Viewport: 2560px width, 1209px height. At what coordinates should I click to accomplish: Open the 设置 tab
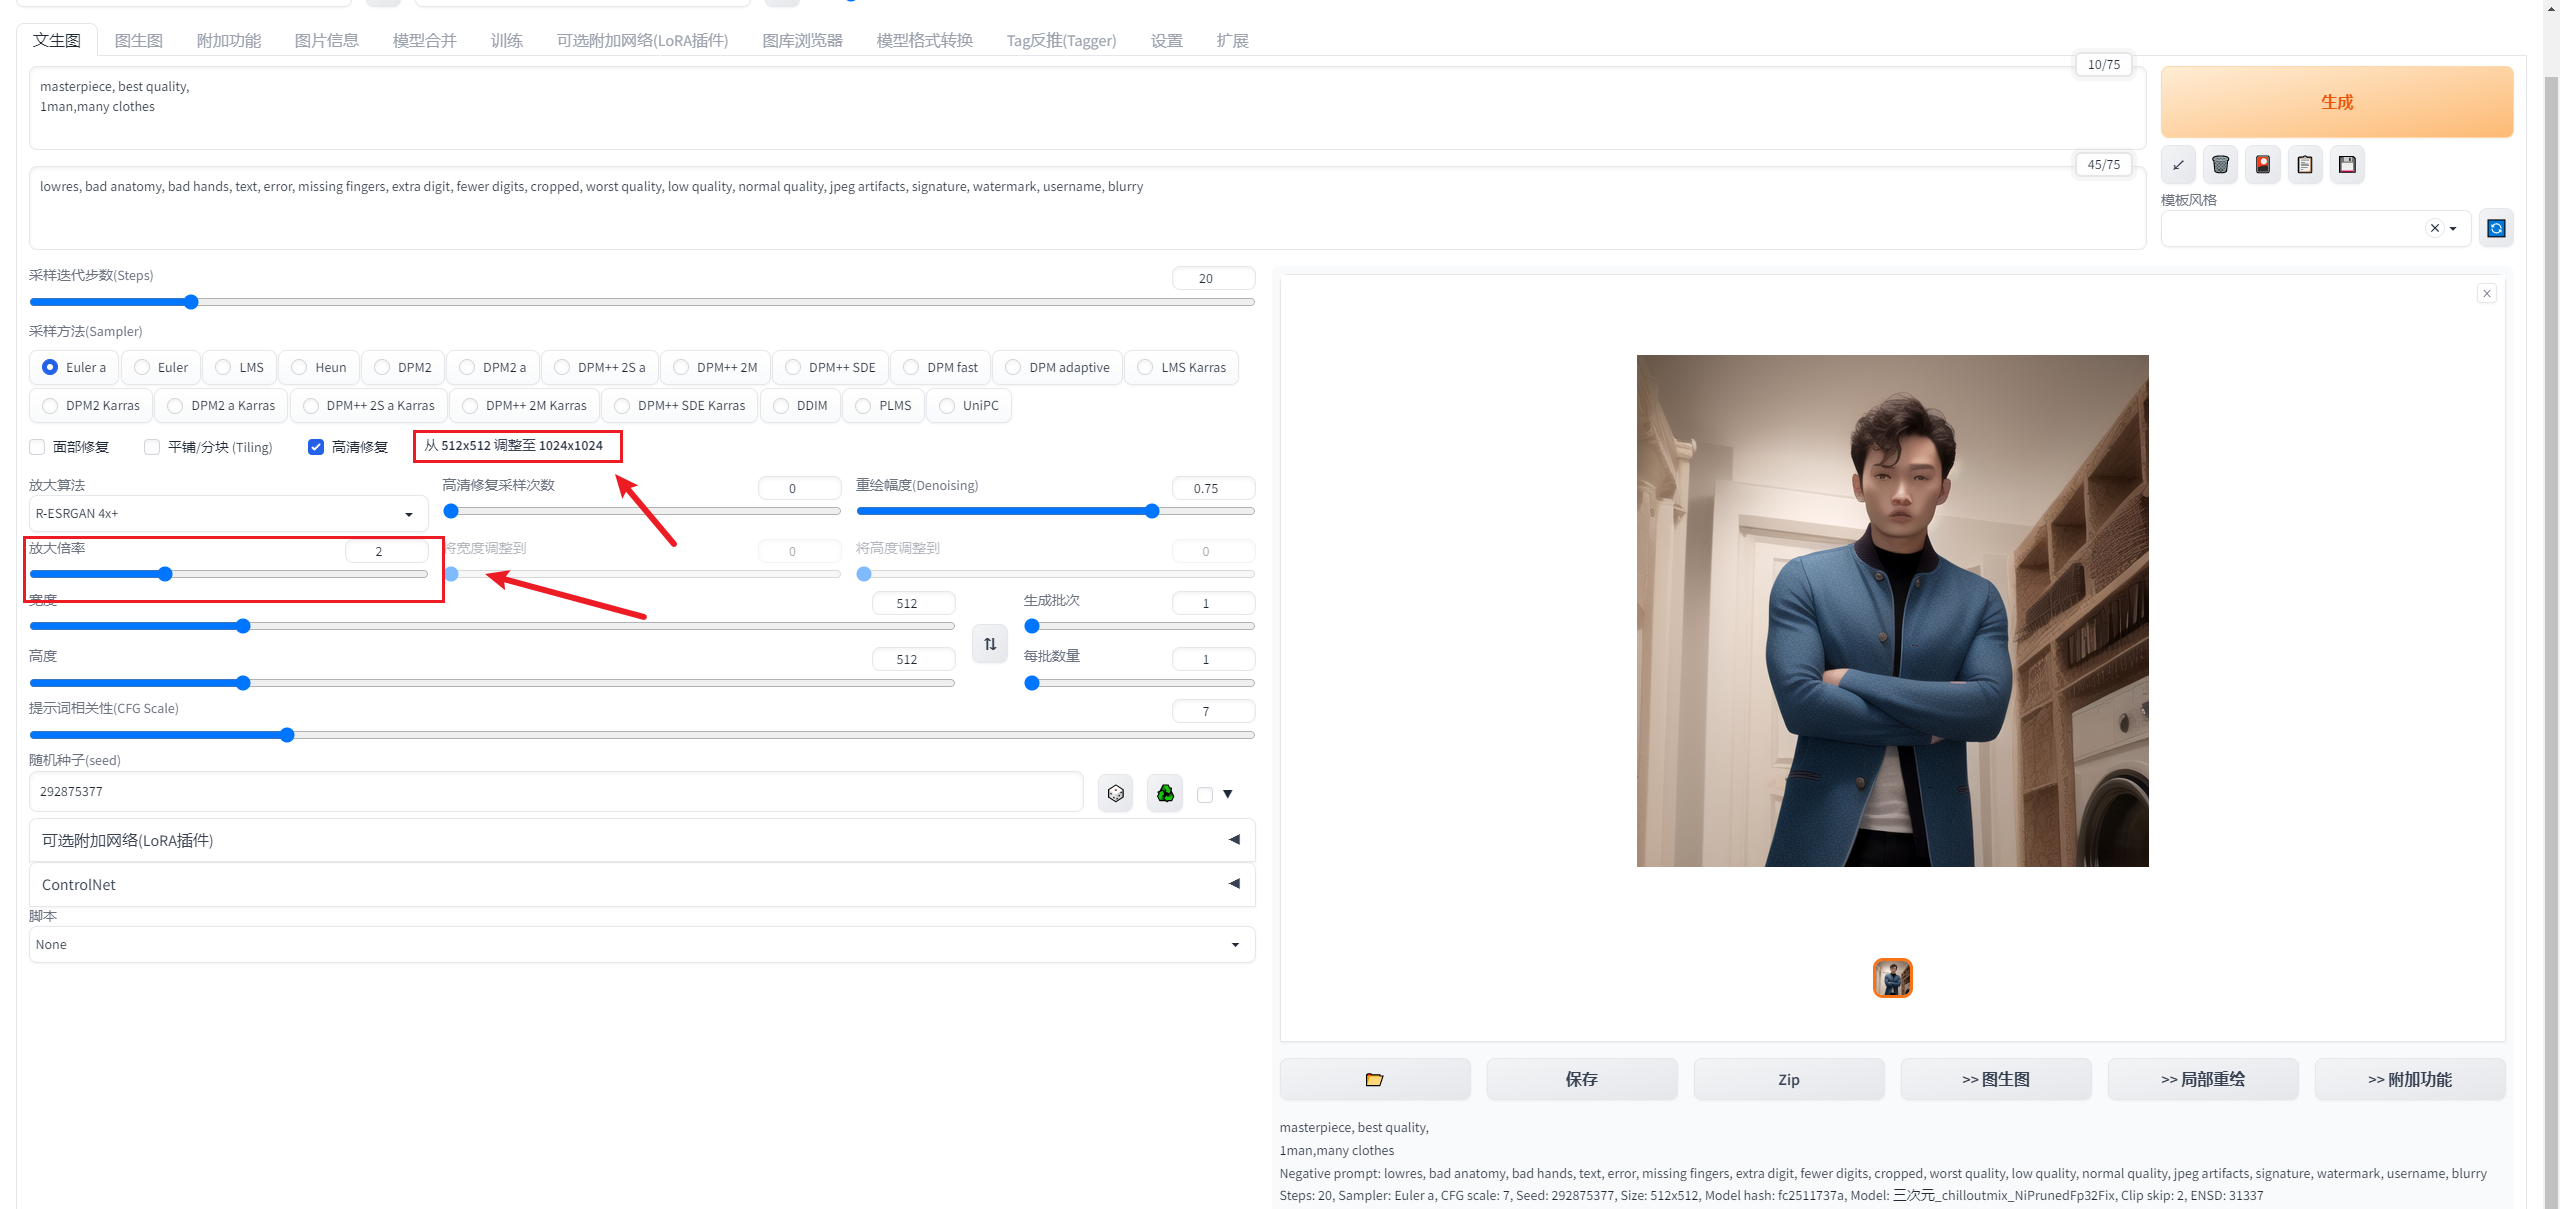tap(1166, 40)
